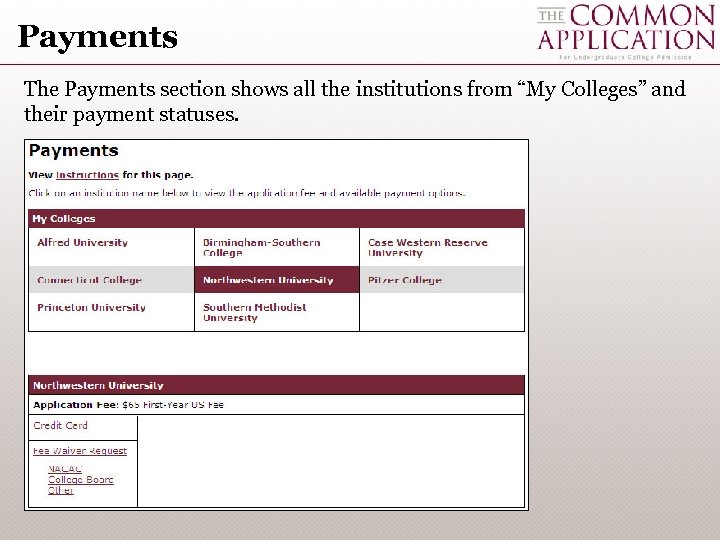Open Southern Methodist University payment options
The width and height of the screenshot is (720, 540).
coord(254,312)
